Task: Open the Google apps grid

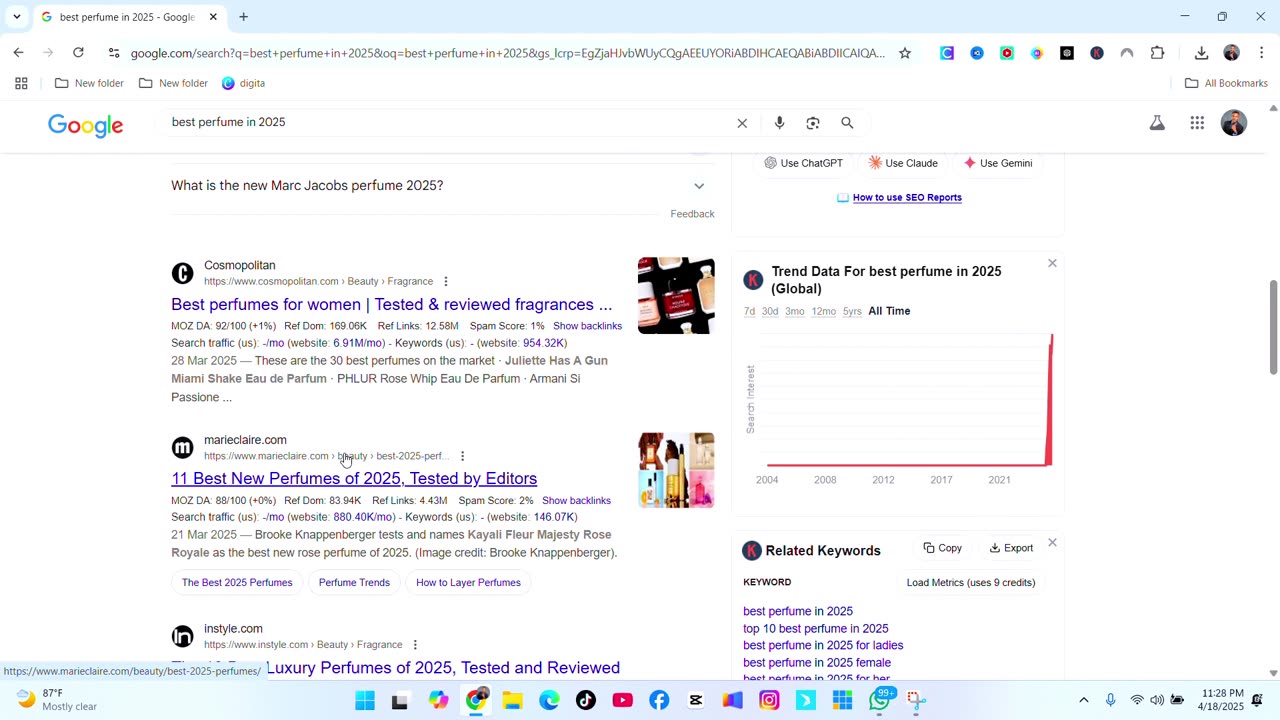Action: [x=1197, y=123]
